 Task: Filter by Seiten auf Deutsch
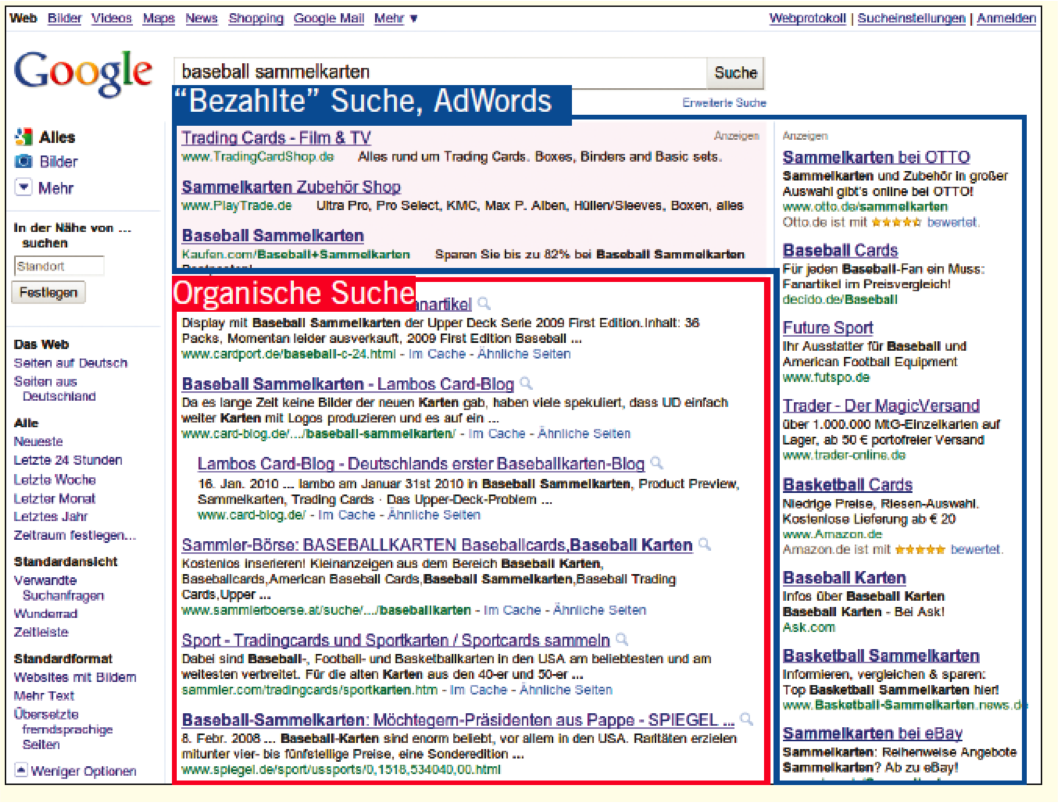click(70, 363)
